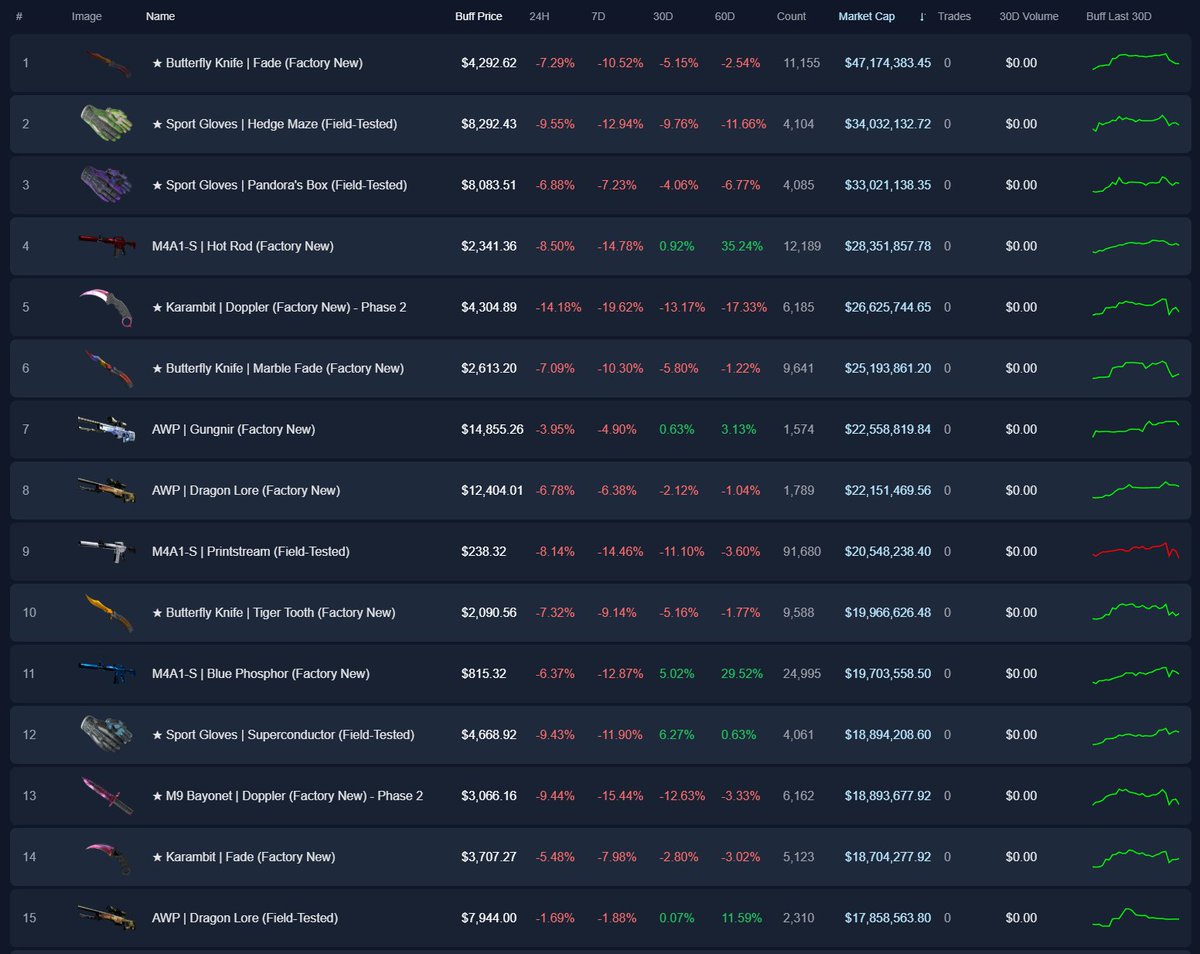Select the $8,292.43 Hedge Maze price

pos(489,124)
